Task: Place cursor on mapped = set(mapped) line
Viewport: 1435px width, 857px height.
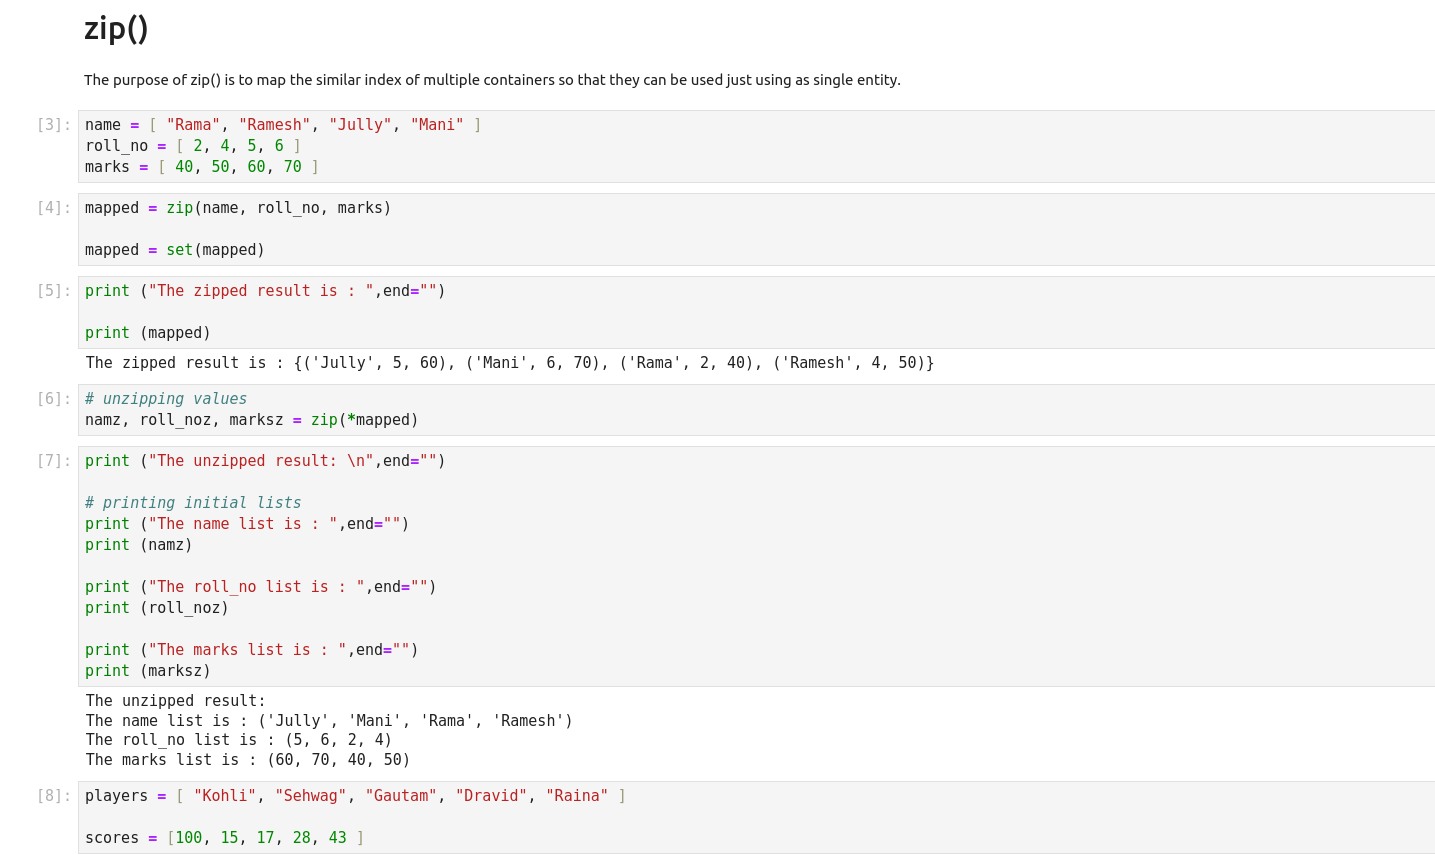Action: click(x=175, y=250)
